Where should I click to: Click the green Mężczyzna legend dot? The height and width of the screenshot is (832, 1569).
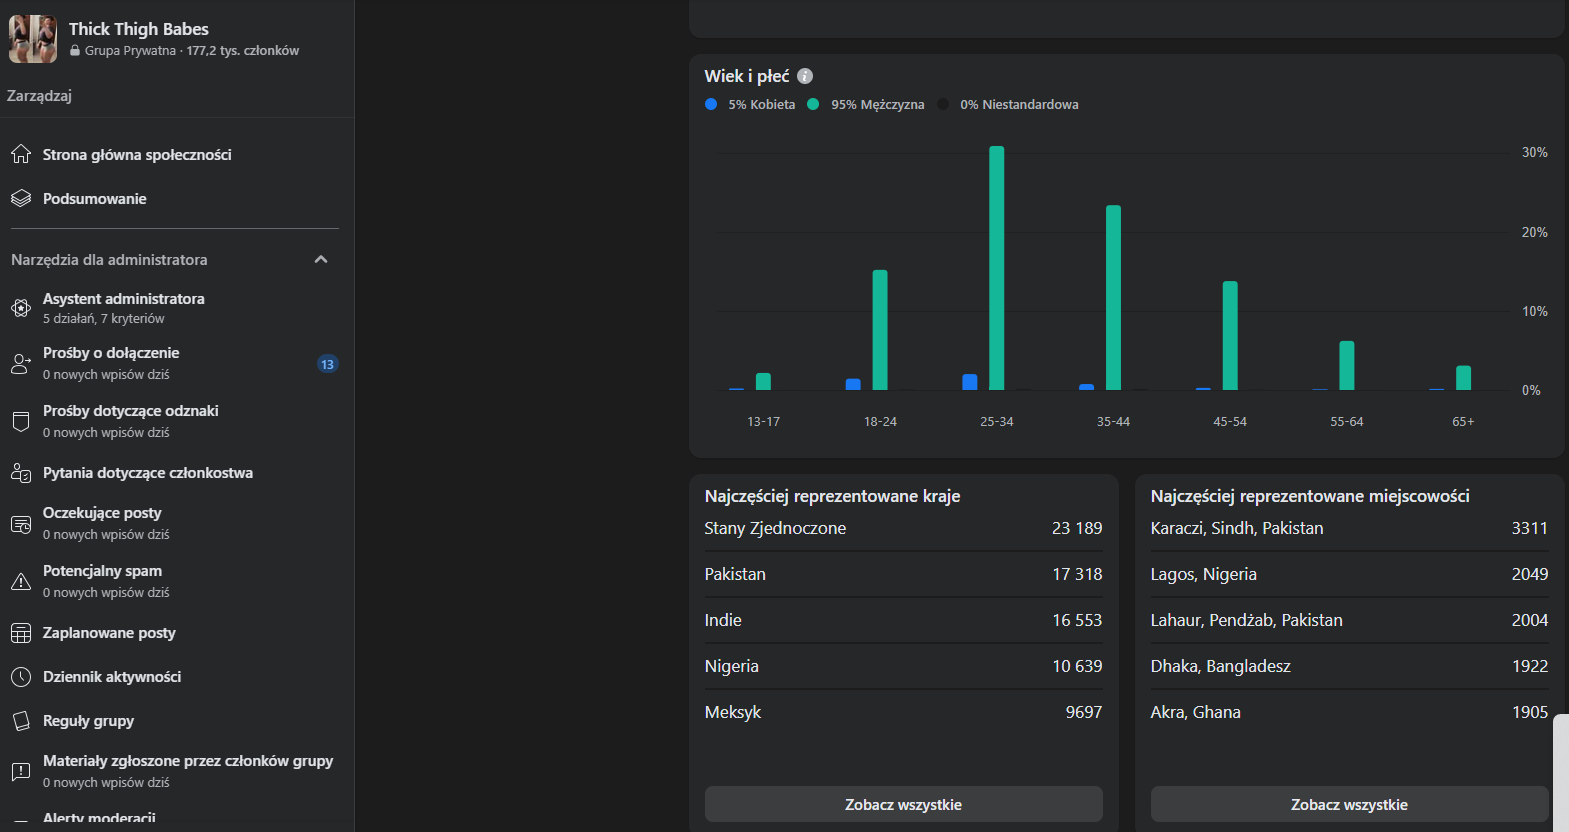(813, 104)
